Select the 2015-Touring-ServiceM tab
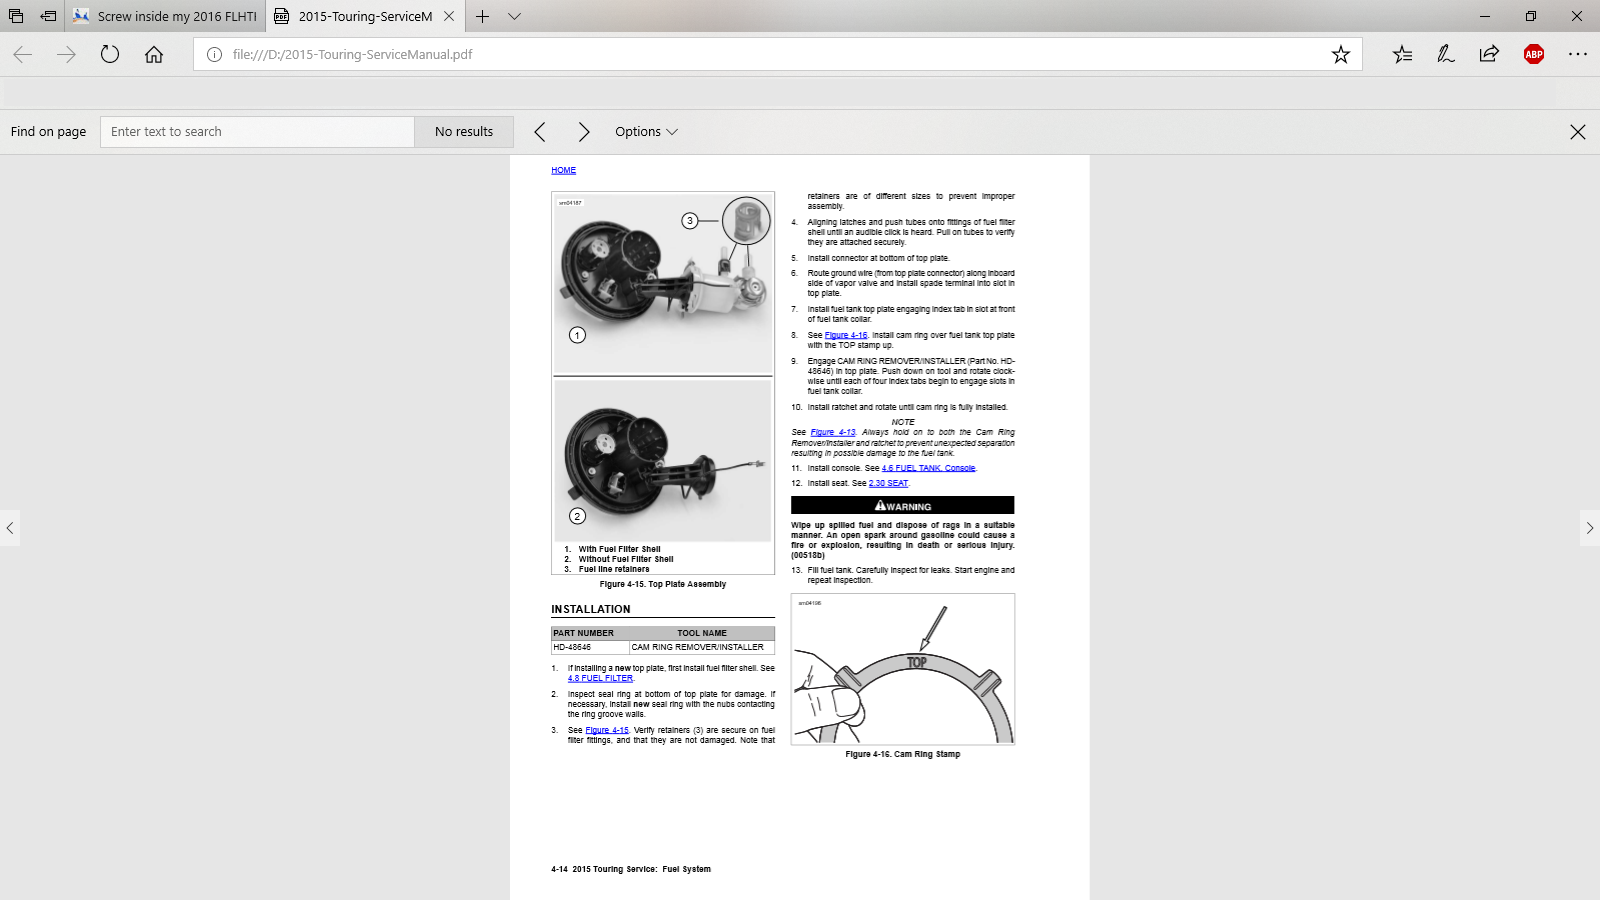The width and height of the screenshot is (1600, 900). coord(364,16)
